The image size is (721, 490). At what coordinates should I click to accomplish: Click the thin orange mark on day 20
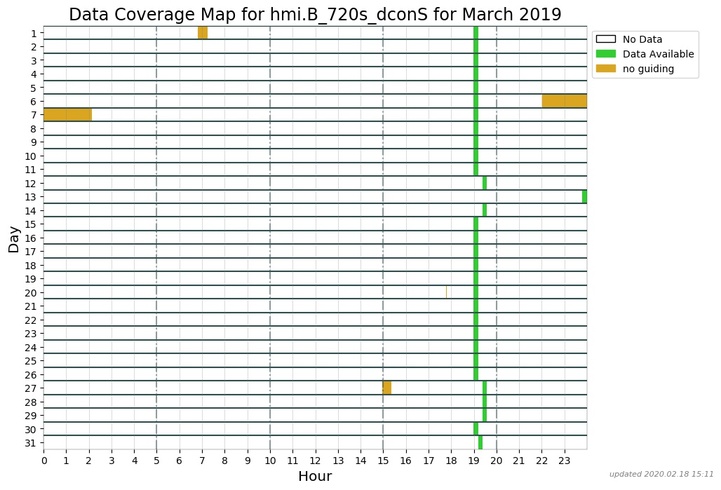[446, 292]
